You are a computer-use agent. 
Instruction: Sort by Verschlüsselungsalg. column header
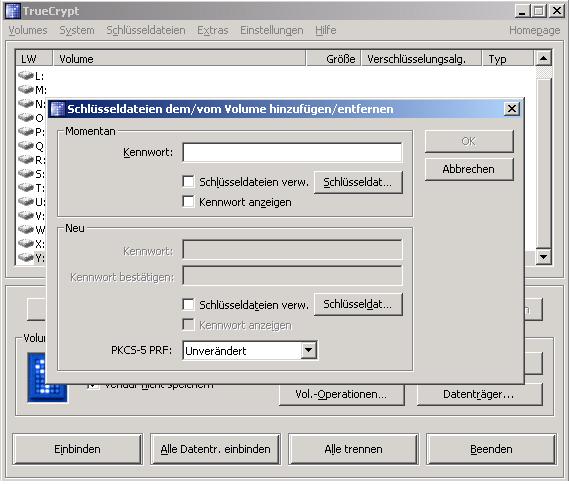421,58
